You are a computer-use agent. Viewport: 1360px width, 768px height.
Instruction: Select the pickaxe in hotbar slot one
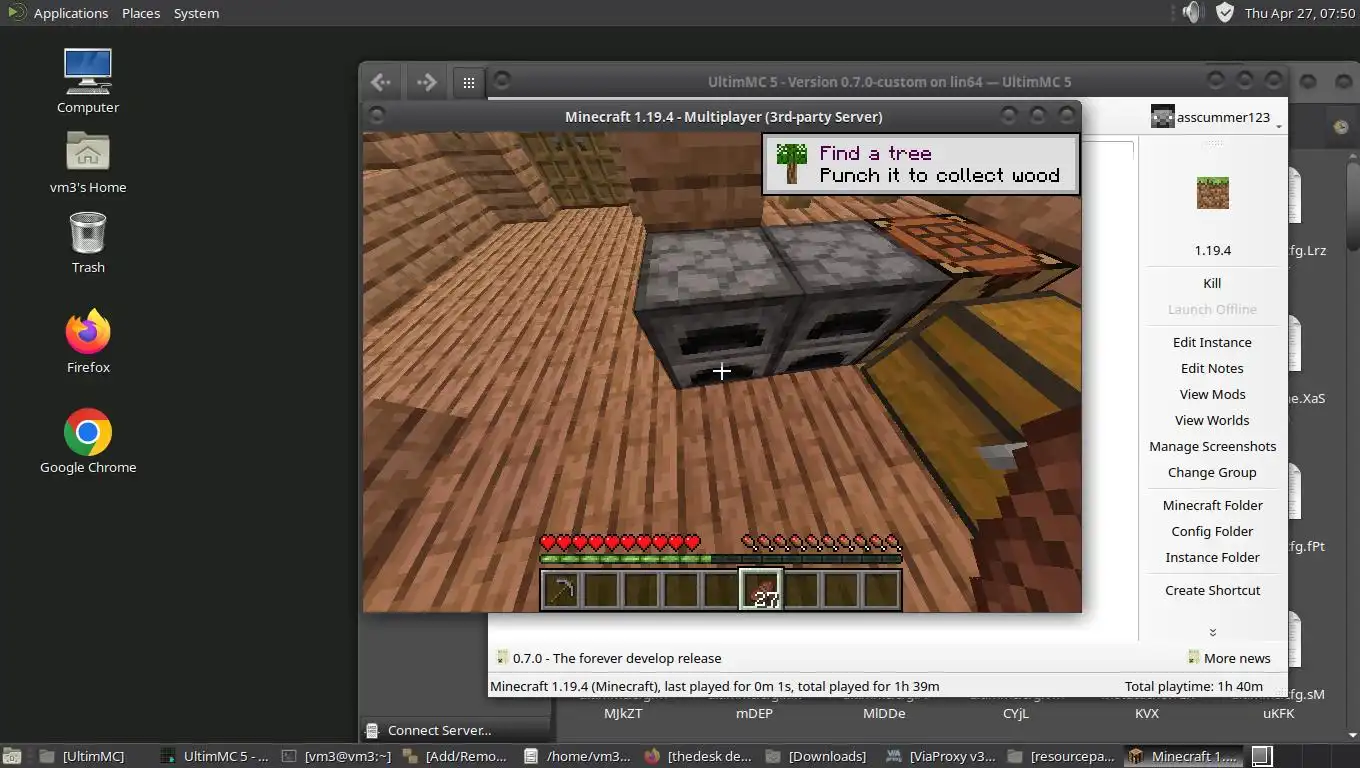point(561,590)
